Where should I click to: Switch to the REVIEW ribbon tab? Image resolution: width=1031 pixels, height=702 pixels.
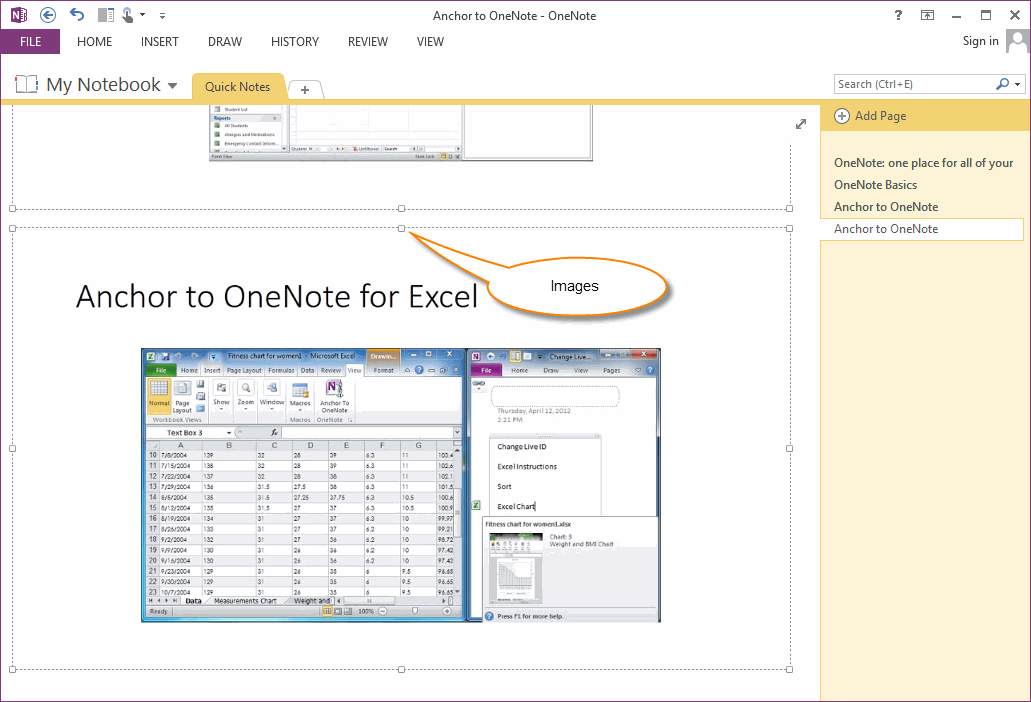tap(368, 41)
